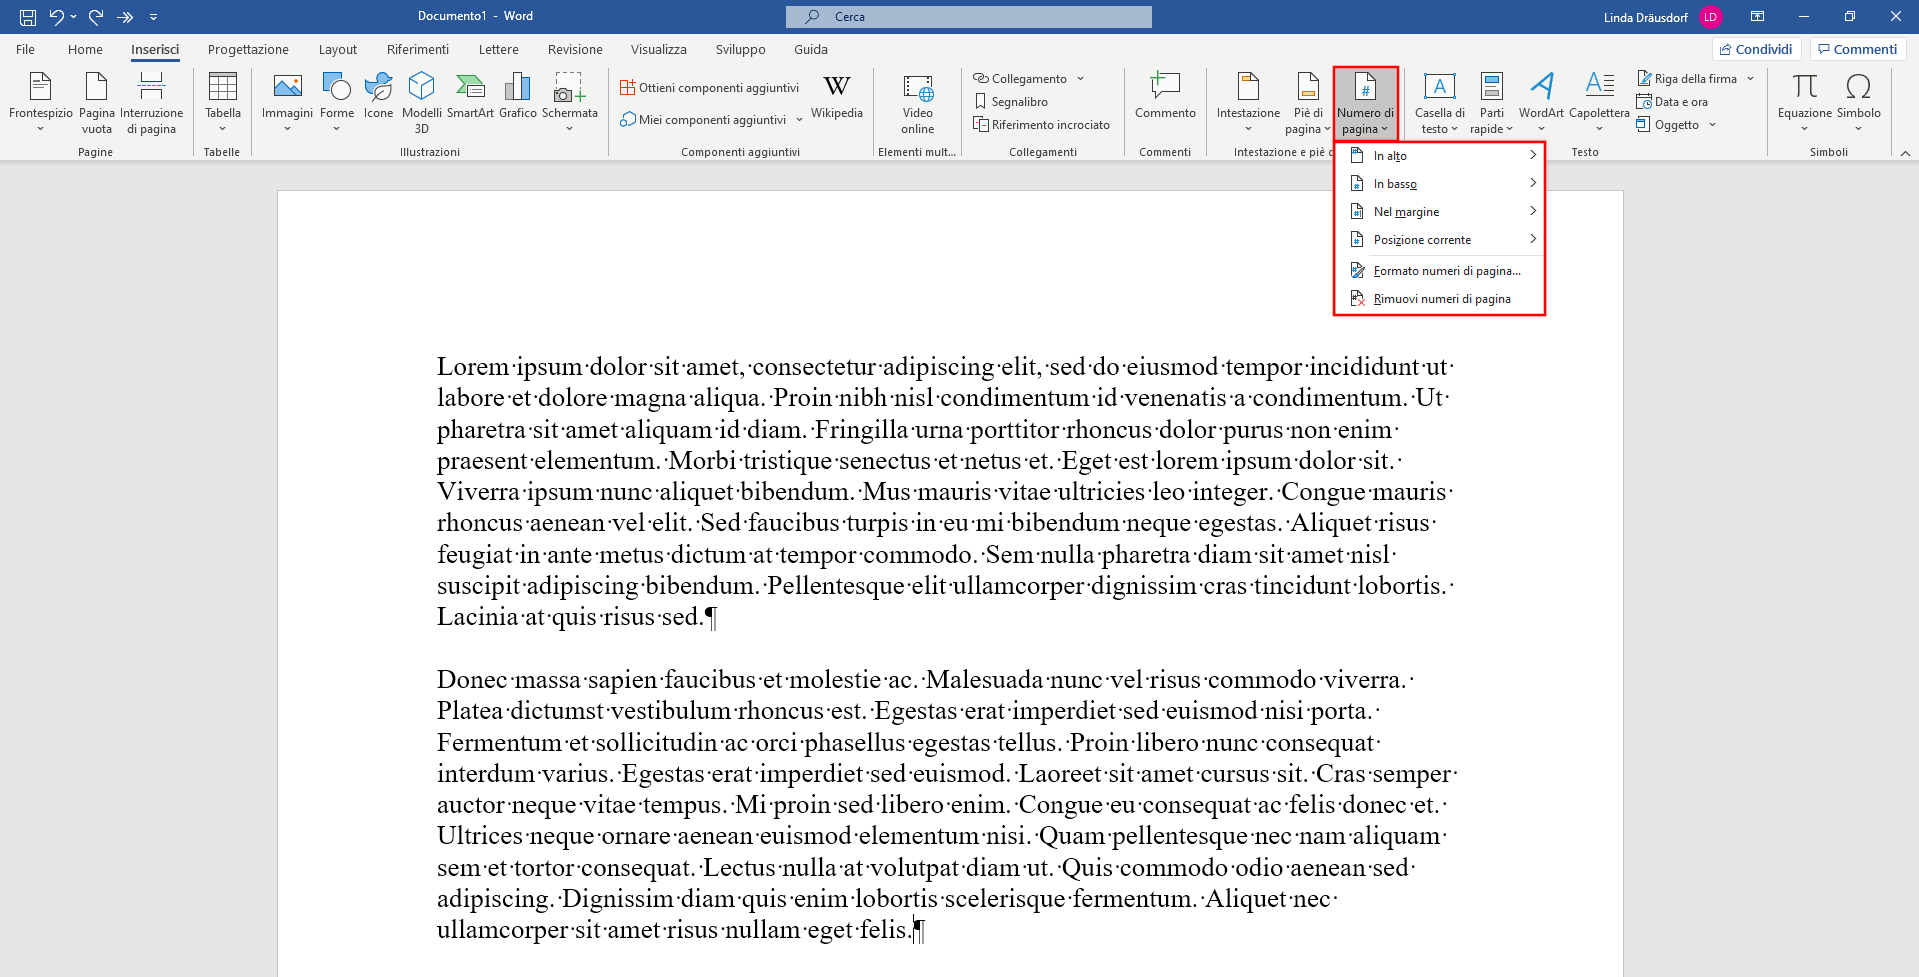
Task: Insert Immagini into the document
Action: 287,100
